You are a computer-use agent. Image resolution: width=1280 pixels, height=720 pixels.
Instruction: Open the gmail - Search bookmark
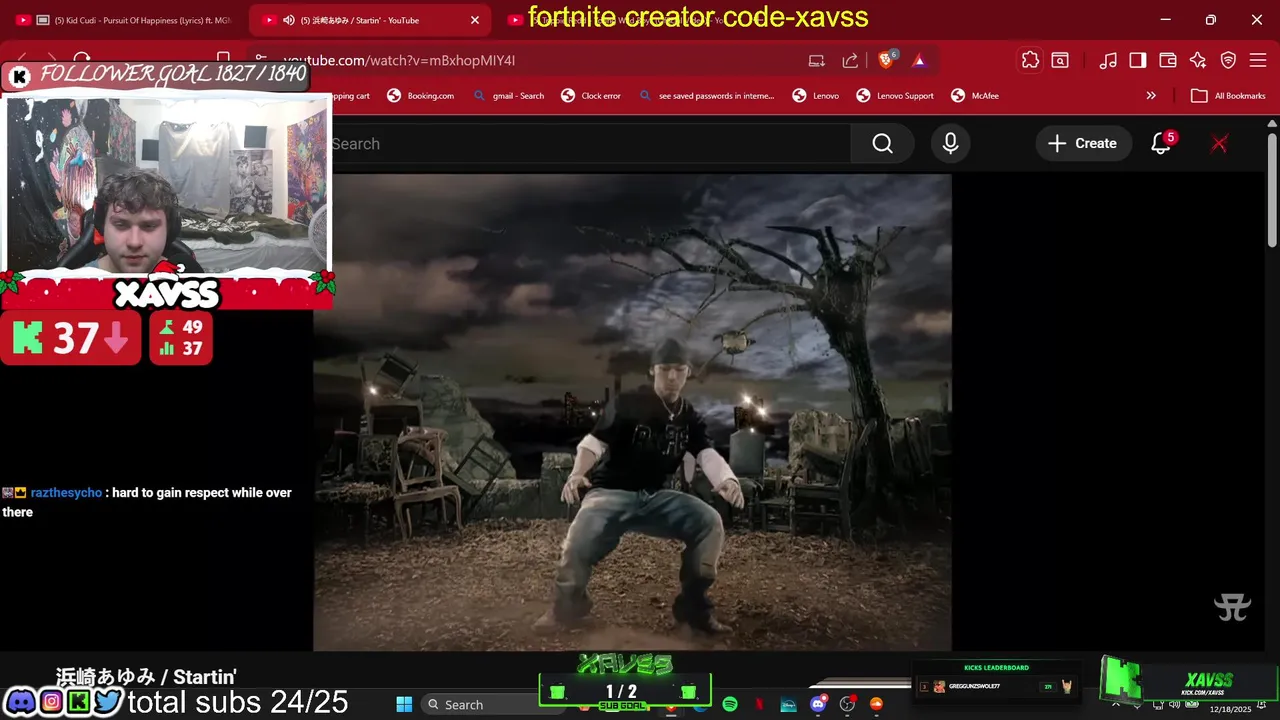508,96
